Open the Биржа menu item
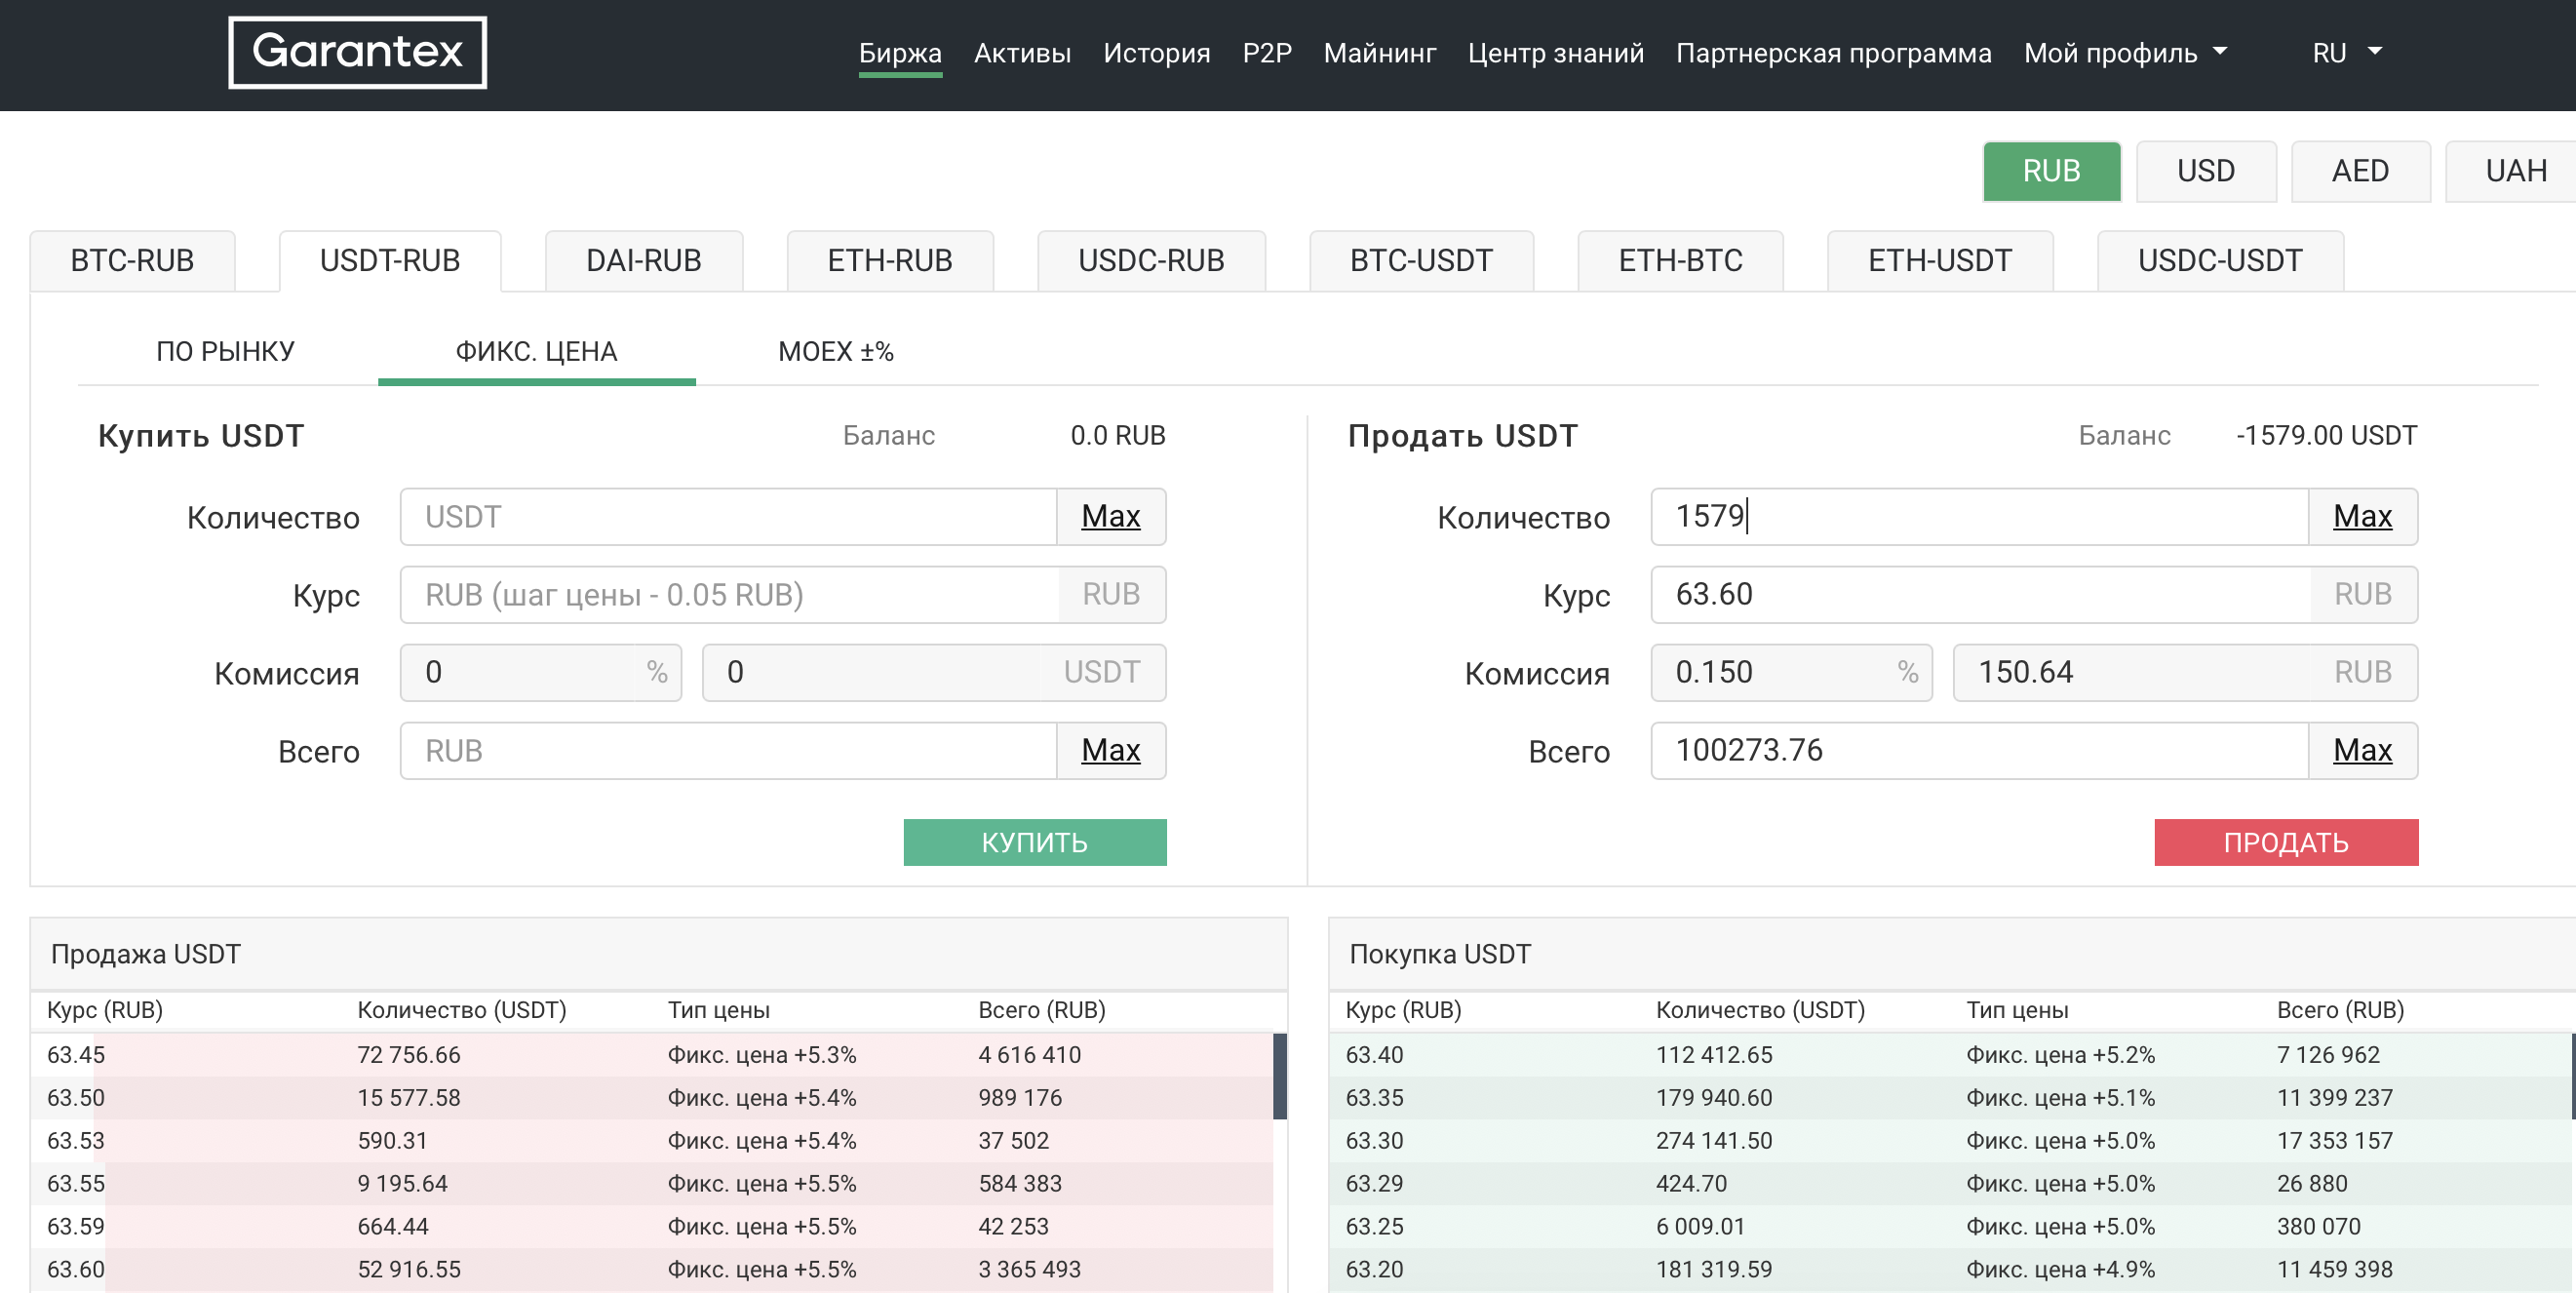 tap(900, 52)
